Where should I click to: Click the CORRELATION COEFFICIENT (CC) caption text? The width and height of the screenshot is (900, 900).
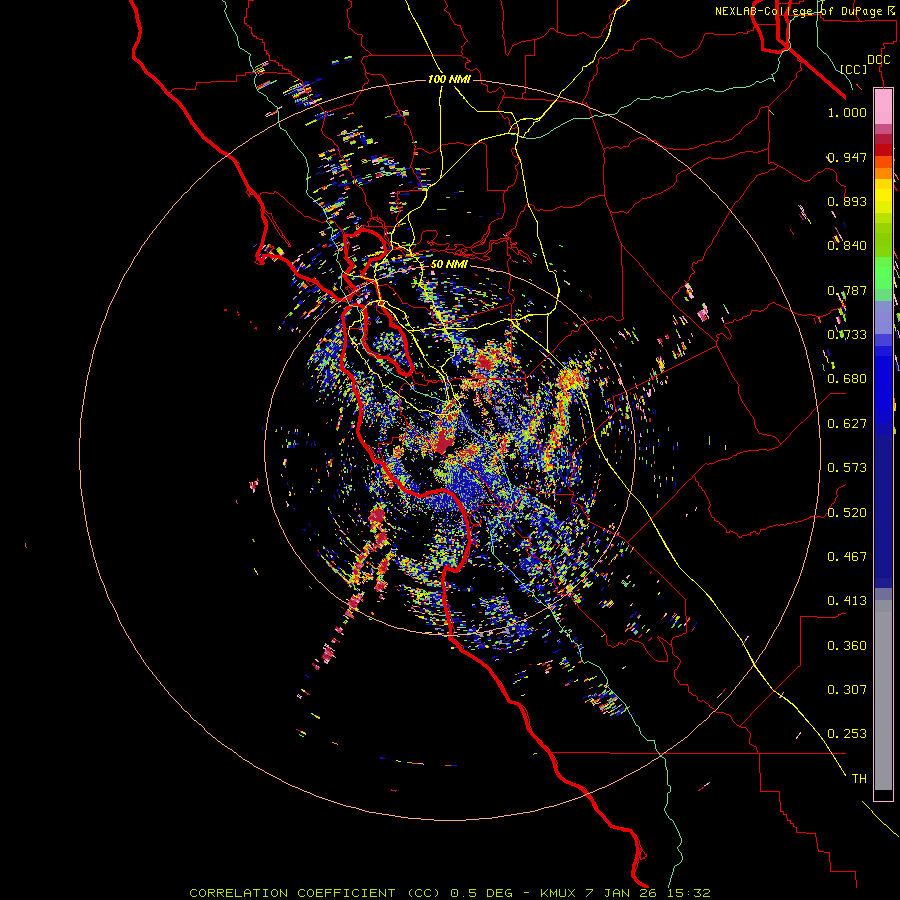[315, 893]
